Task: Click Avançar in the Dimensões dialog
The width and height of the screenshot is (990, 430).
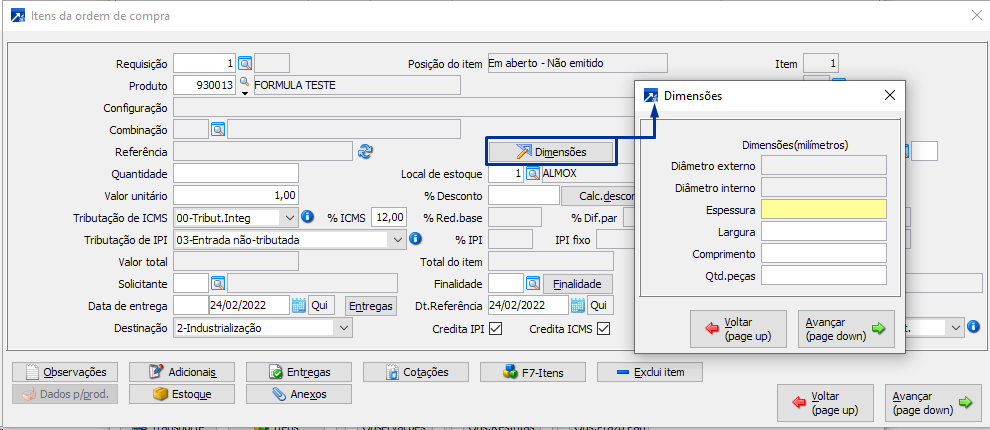Action: (x=846, y=329)
